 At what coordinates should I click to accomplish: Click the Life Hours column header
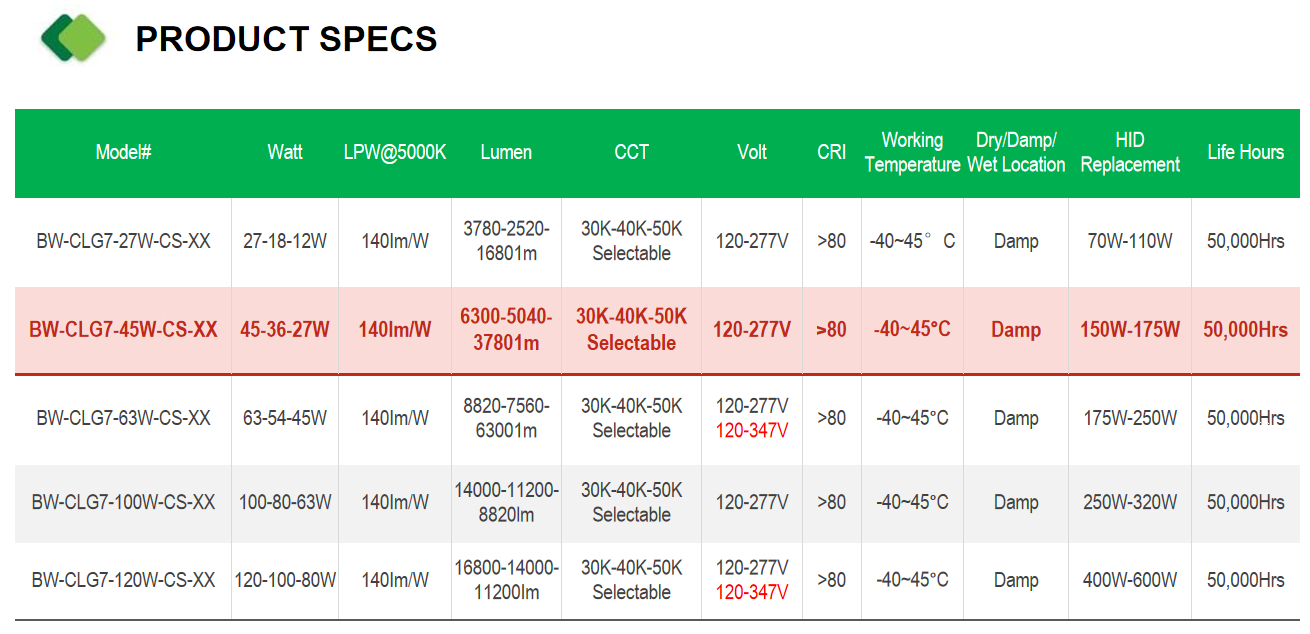pos(1246,152)
